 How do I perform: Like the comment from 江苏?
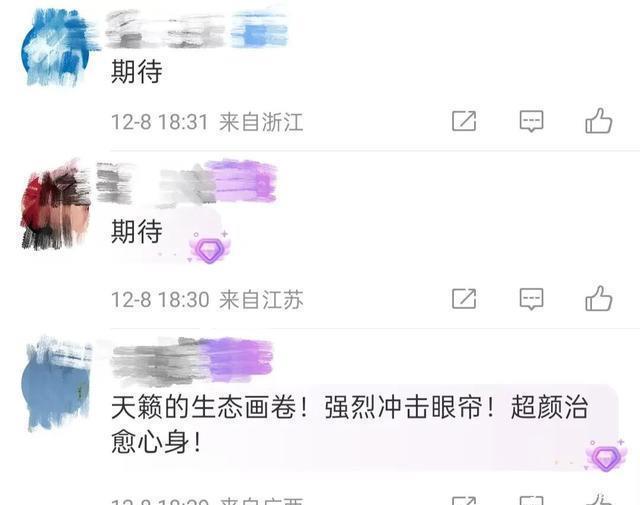tap(598, 298)
